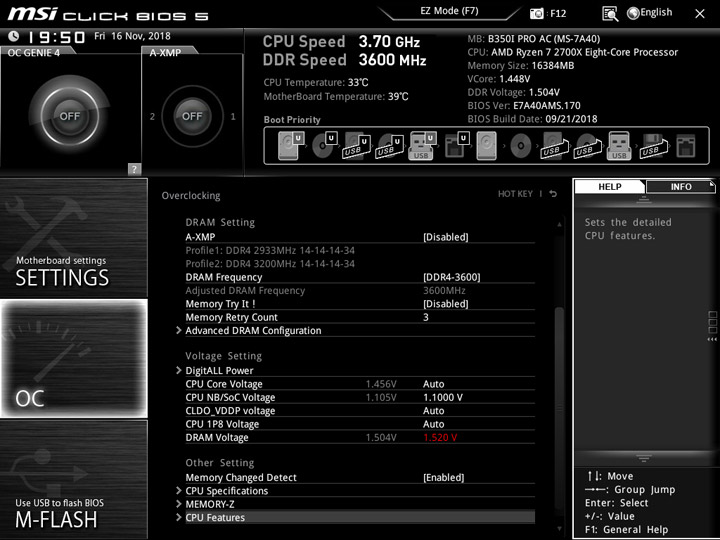
Task: Click the scrollbar up arrow of settings list
Action: click(x=559, y=224)
